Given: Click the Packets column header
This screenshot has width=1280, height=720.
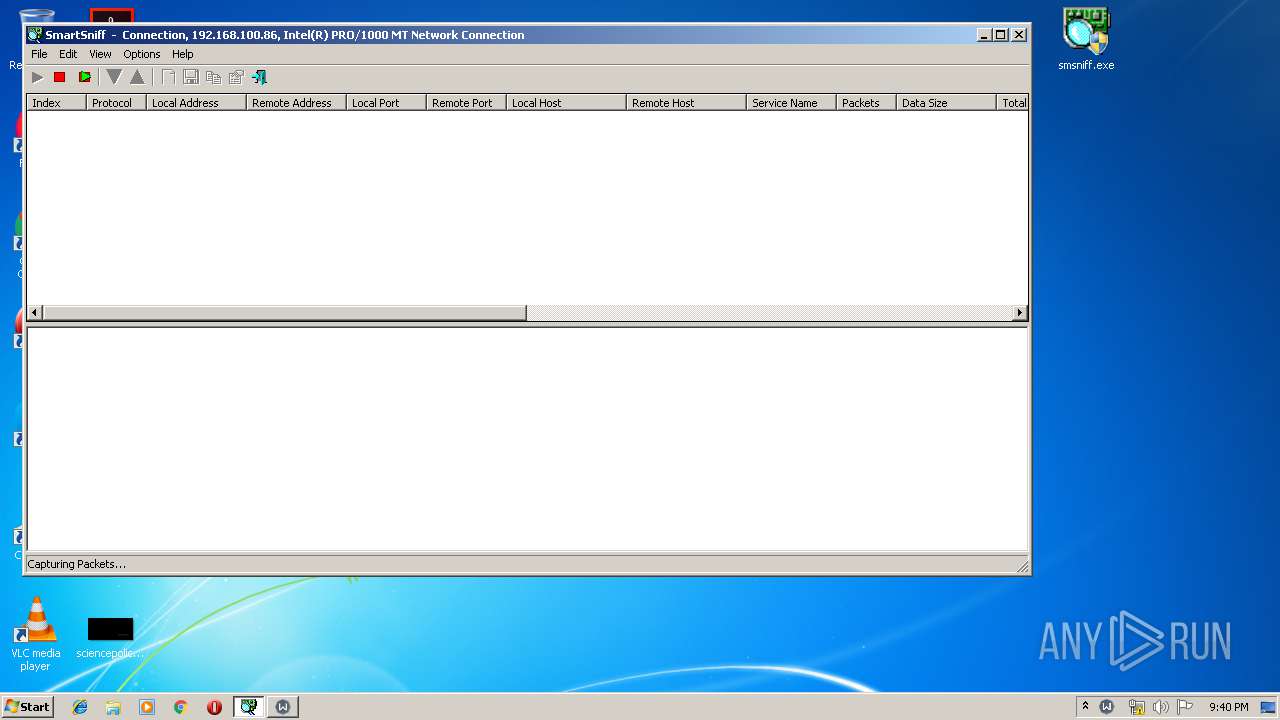Looking at the screenshot, I should (x=866, y=103).
